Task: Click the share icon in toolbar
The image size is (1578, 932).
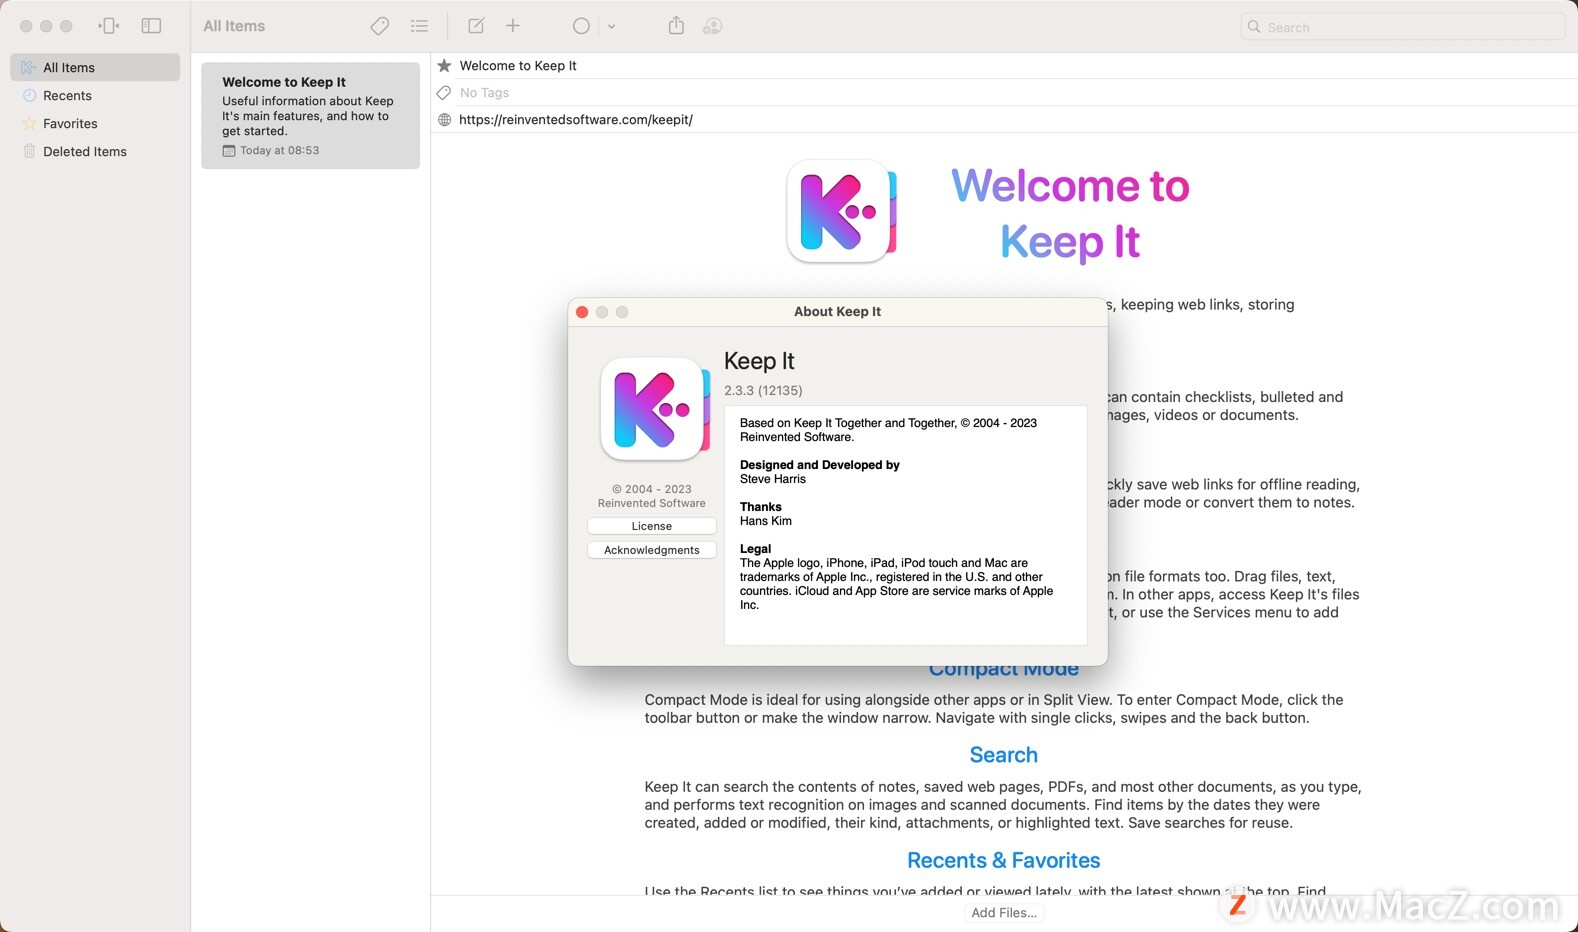Action: pos(676,26)
